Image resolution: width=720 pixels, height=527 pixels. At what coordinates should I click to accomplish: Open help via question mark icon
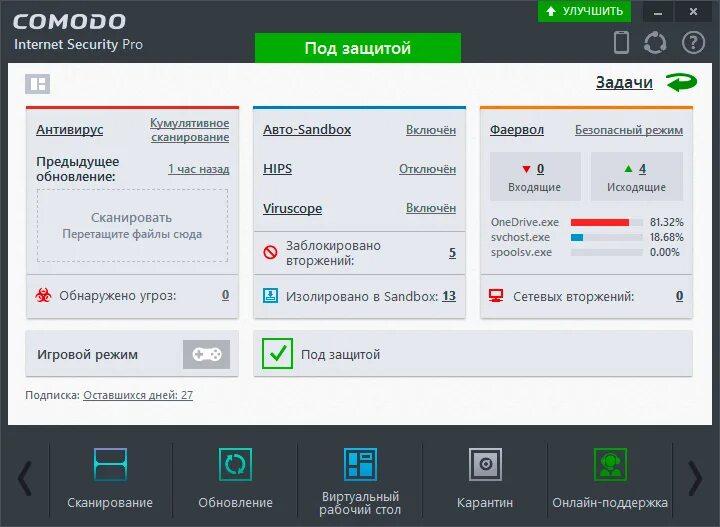pyautogui.click(x=693, y=43)
